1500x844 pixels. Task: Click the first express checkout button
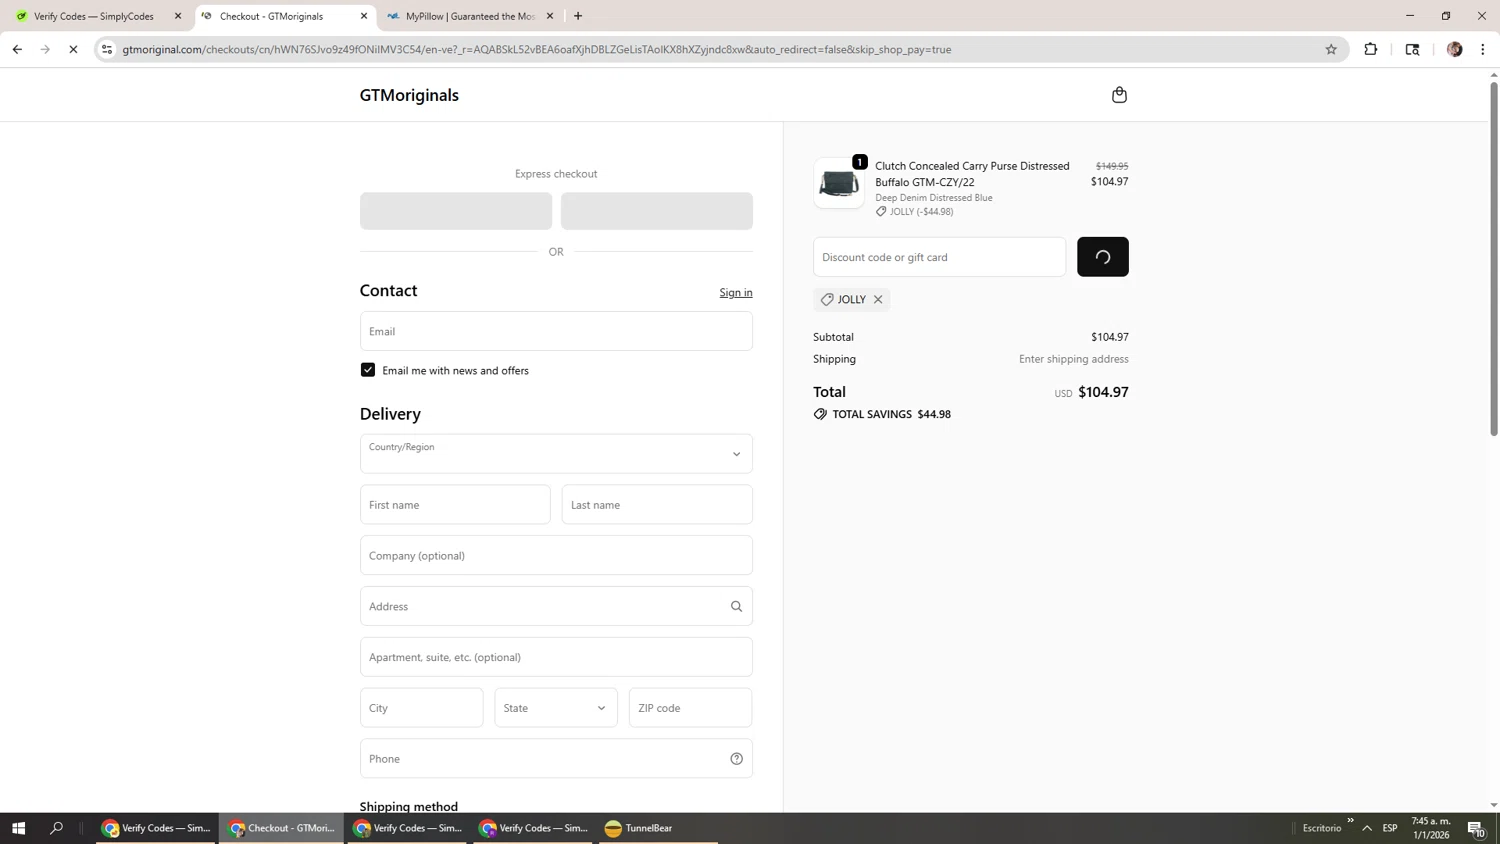(456, 211)
